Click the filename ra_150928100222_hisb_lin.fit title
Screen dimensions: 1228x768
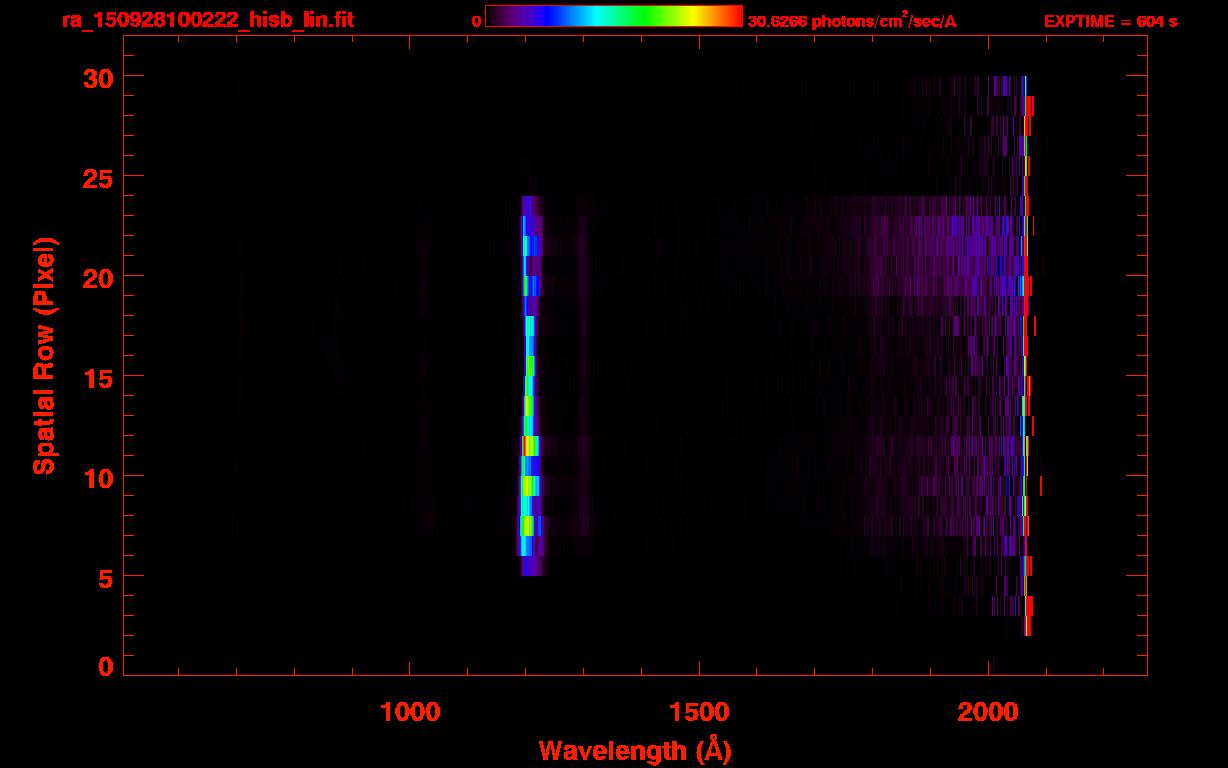pos(206,19)
